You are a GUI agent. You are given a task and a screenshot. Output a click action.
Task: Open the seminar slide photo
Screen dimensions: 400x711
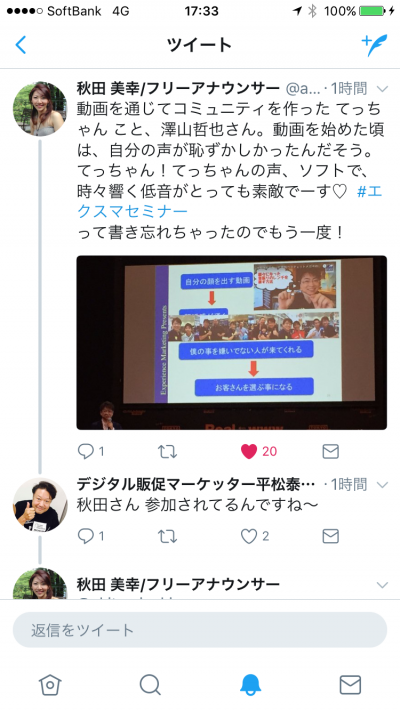[232, 342]
